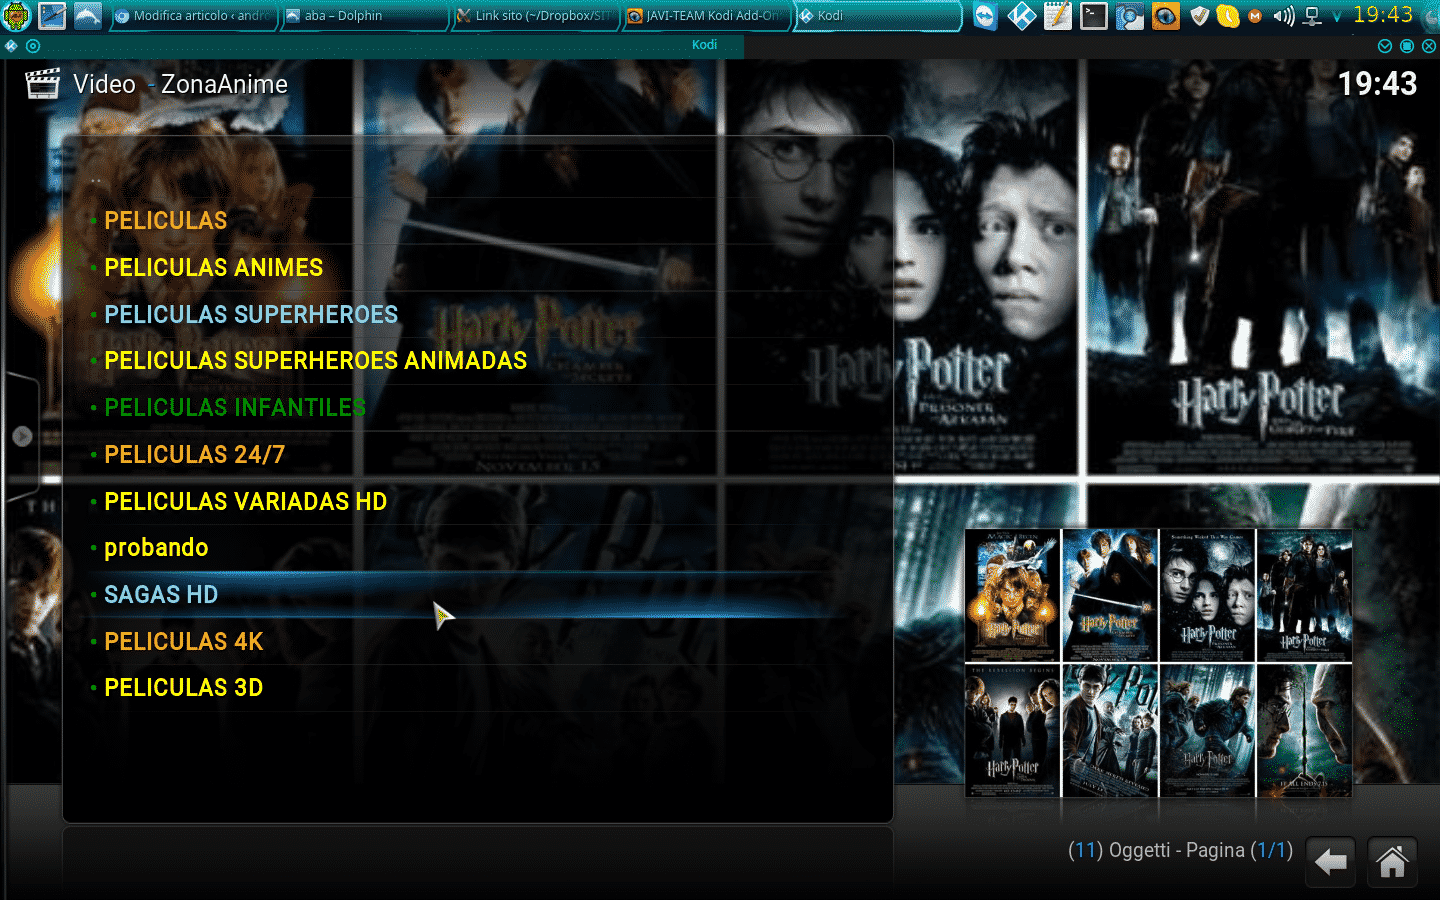Screen dimensions: 1440x900
Task: Close the Kodi window
Action: (x=1429, y=46)
